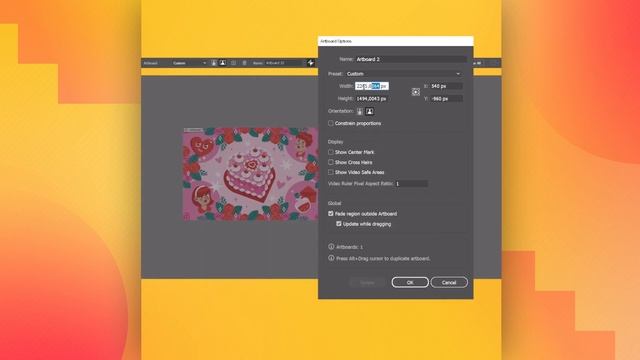Click the info icon beside Alt+Drag hint
The image size is (640, 360).
pos(331,258)
